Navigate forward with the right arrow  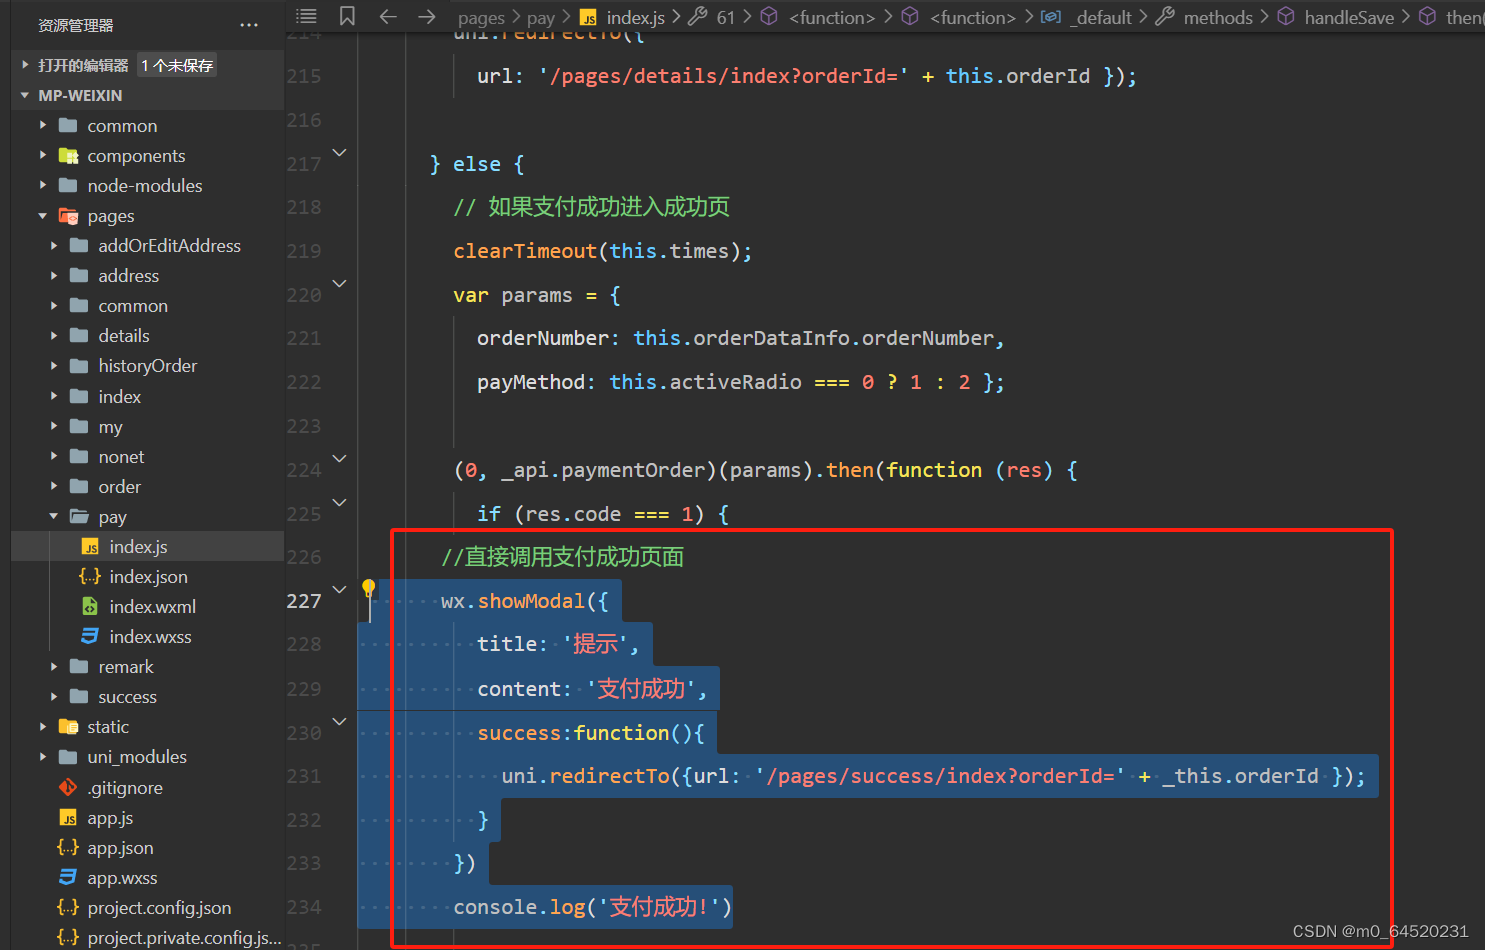[427, 16]
